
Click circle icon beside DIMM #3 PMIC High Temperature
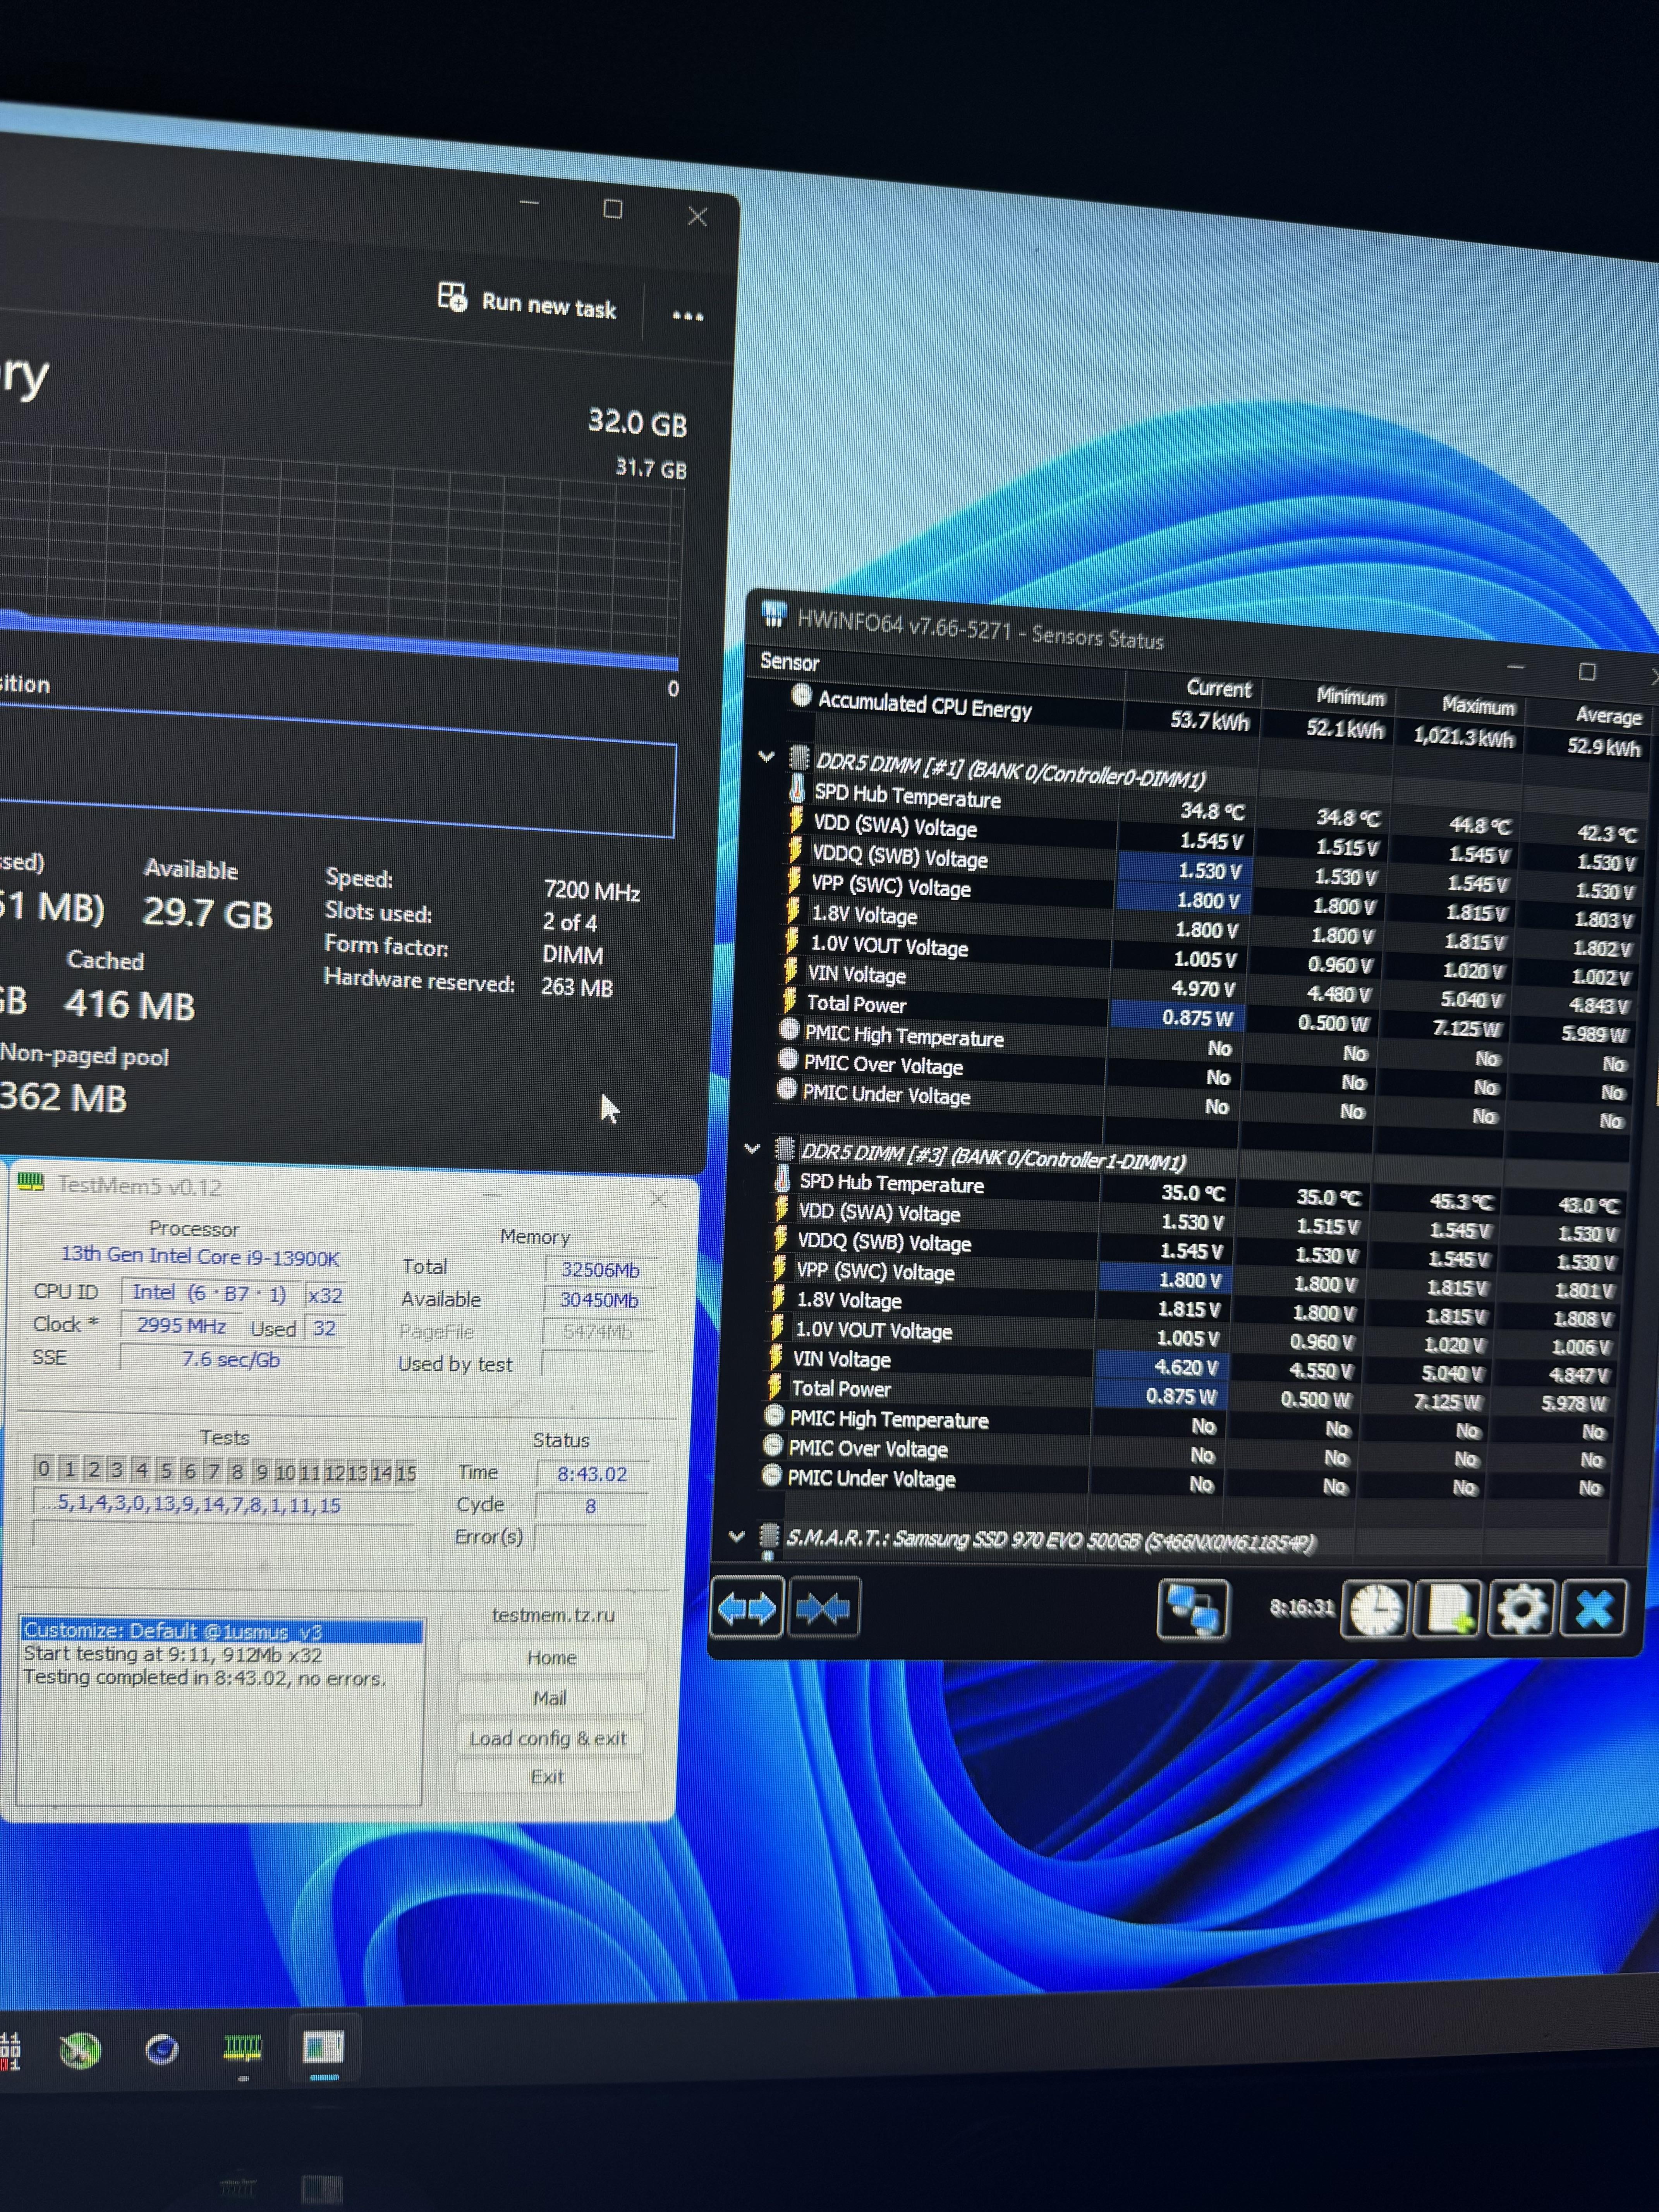click(x=774, y=1416)
